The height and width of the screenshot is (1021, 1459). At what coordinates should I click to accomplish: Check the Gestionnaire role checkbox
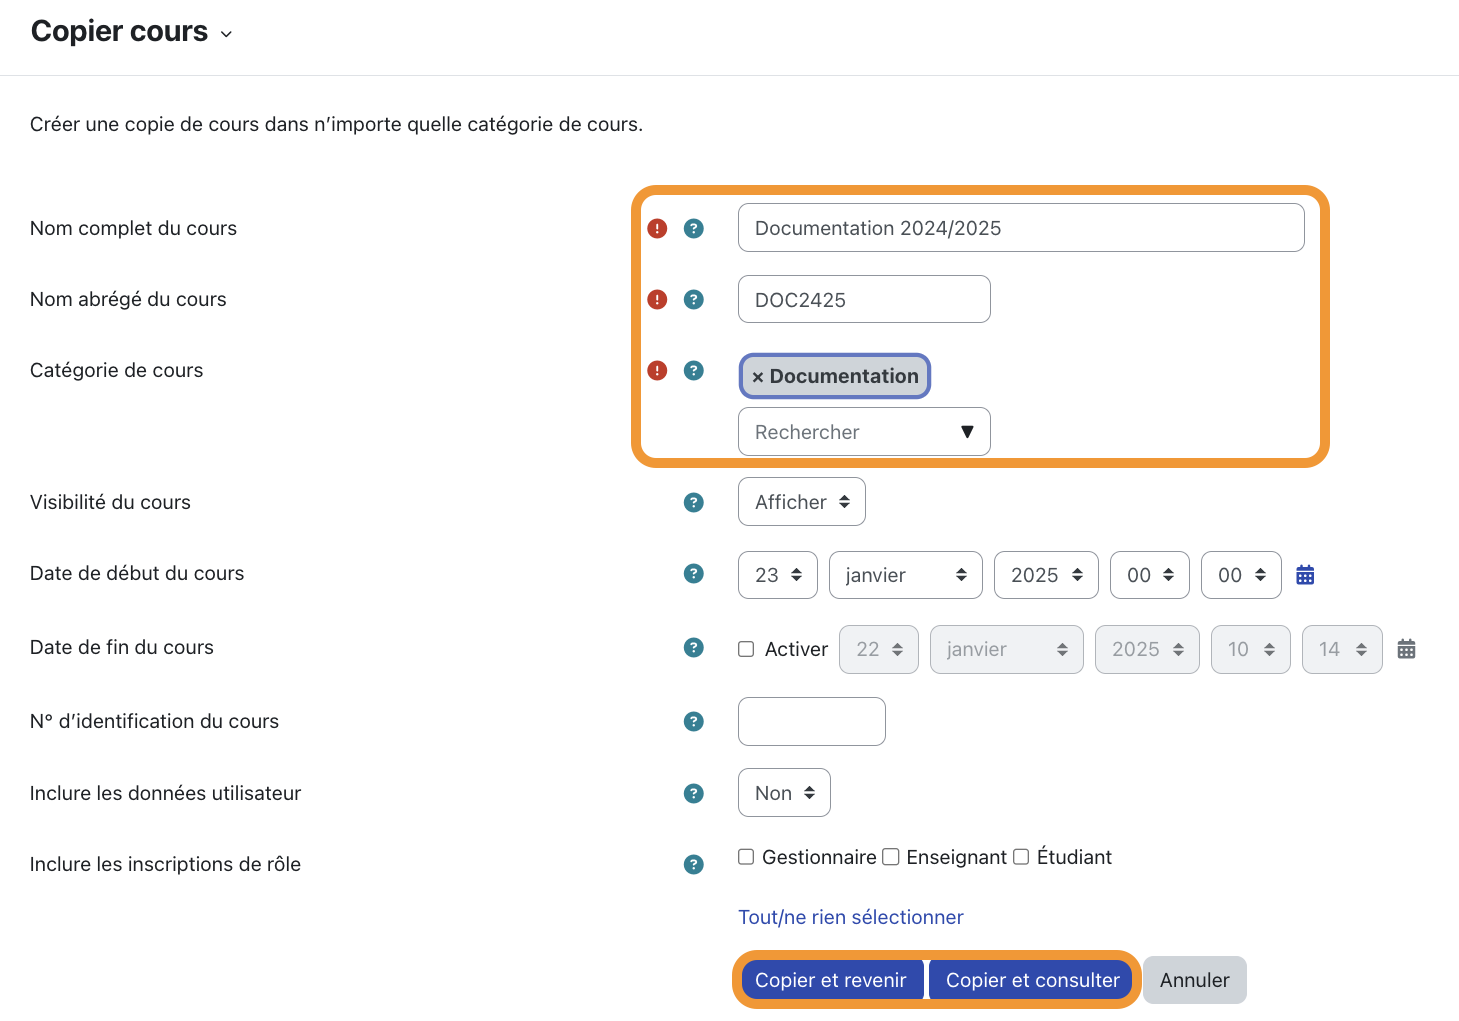(746, 857)
